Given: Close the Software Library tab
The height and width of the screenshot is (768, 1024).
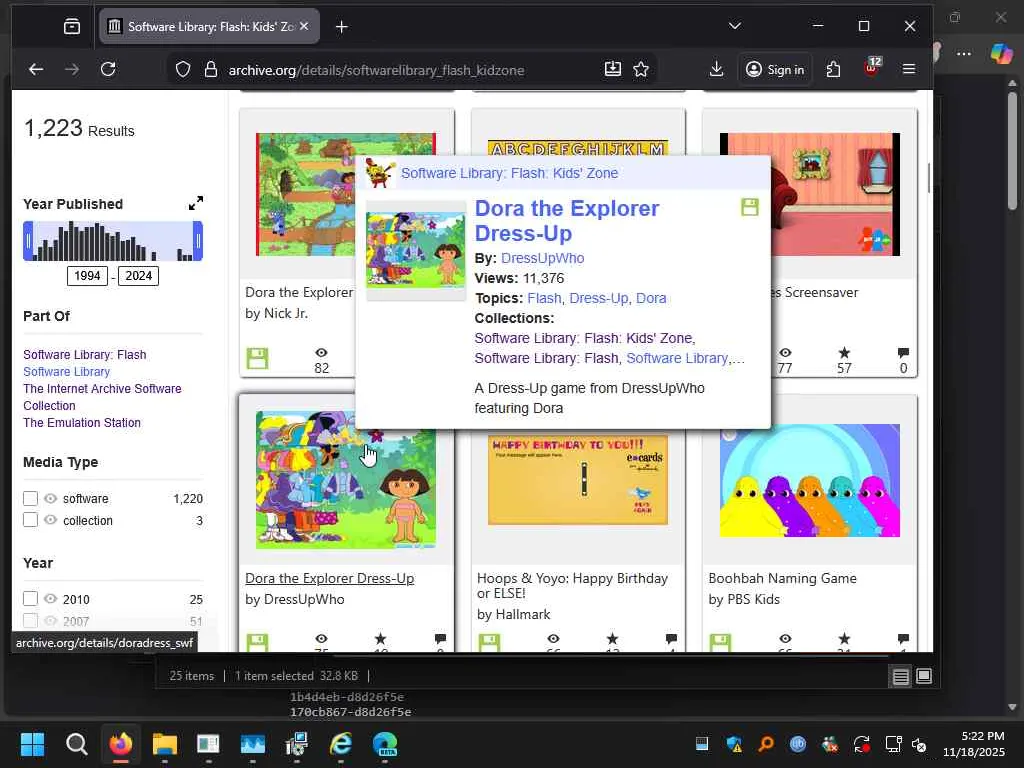Looking at the screenshot, I should pyautogui.click(x=304, y=26).
